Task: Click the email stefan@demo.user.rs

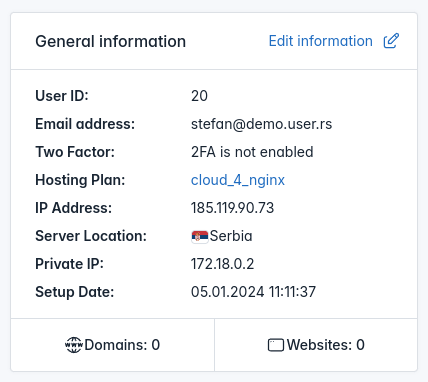Action: pos(262,124)
